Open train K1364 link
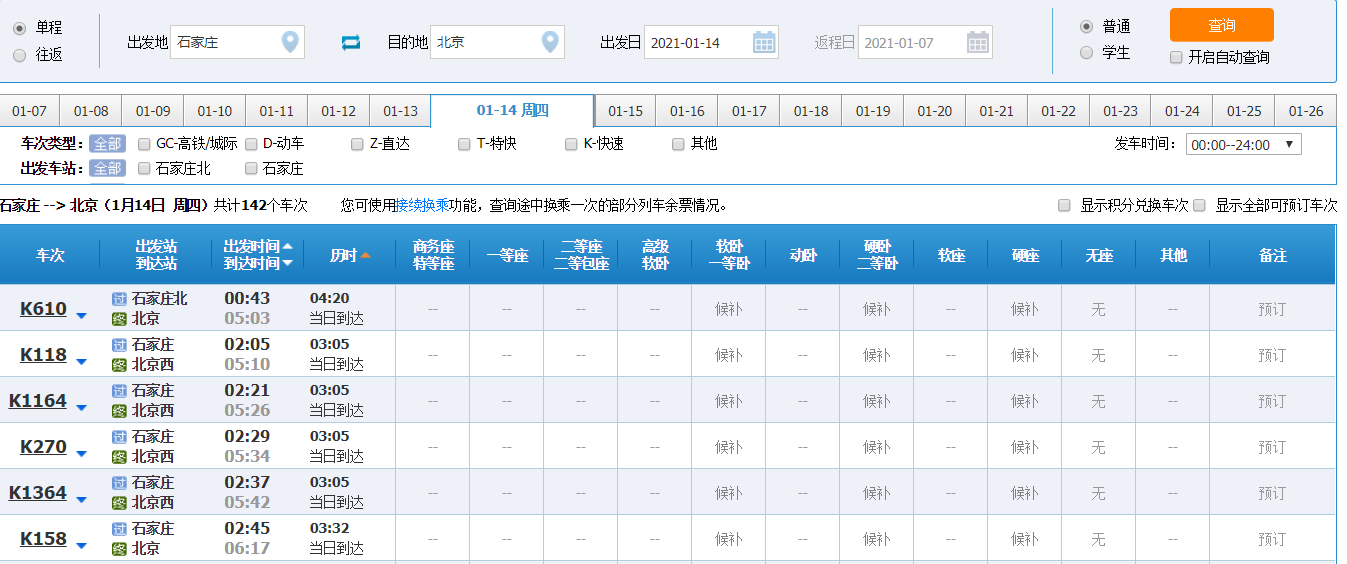Image resolution: width=1347 pixels, height=564 pixels. [x=38, y=493]
